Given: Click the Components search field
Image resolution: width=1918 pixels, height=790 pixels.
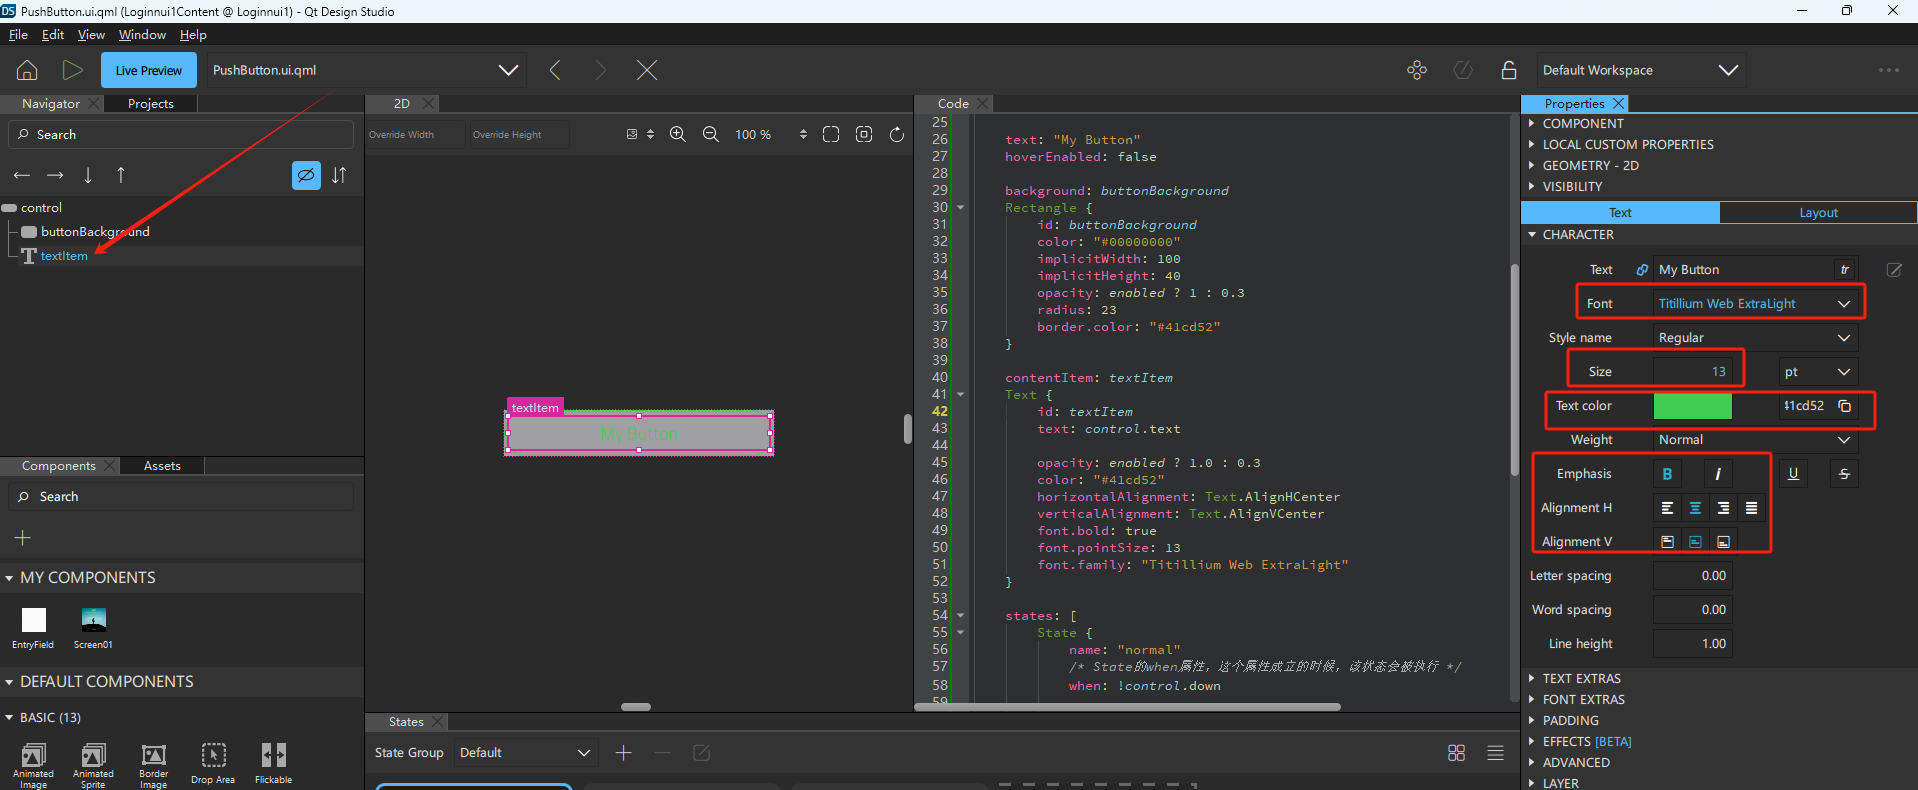Looking at the screenshot, I should (x=181, y=497).
